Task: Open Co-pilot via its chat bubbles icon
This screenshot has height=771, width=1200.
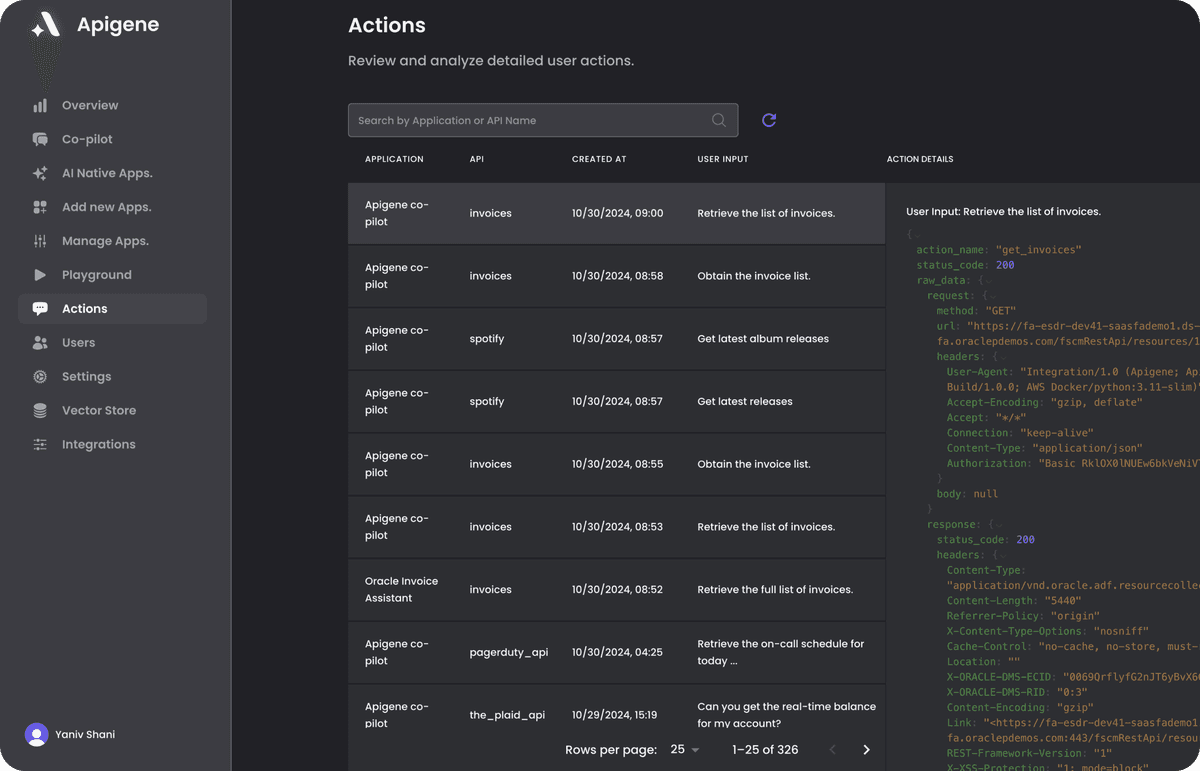Action: tap(40, 140)
